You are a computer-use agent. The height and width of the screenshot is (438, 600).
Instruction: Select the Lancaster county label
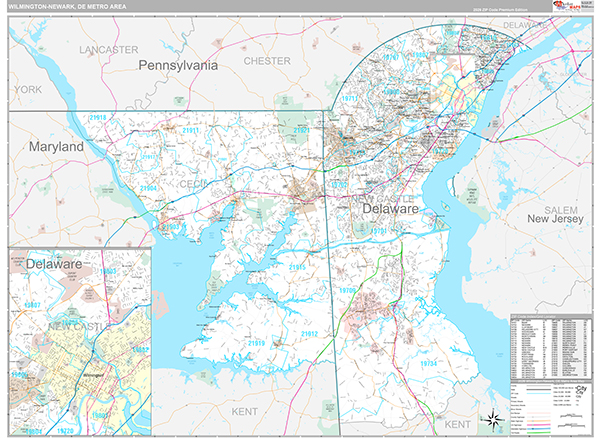[x=109, y=49]
